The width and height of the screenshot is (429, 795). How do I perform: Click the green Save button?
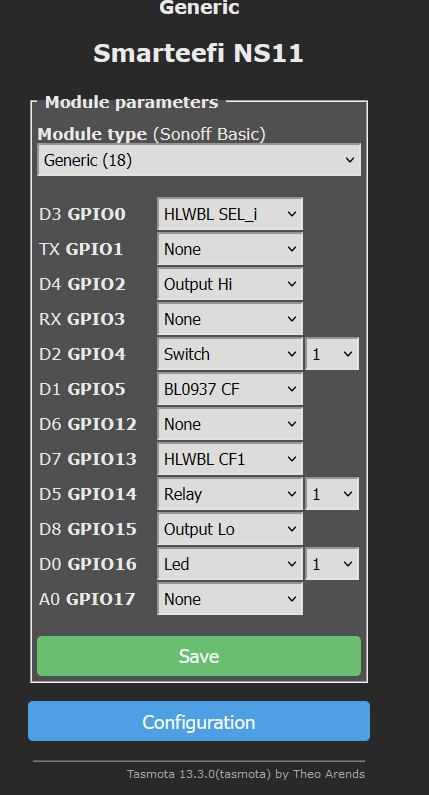click(199, 656)
